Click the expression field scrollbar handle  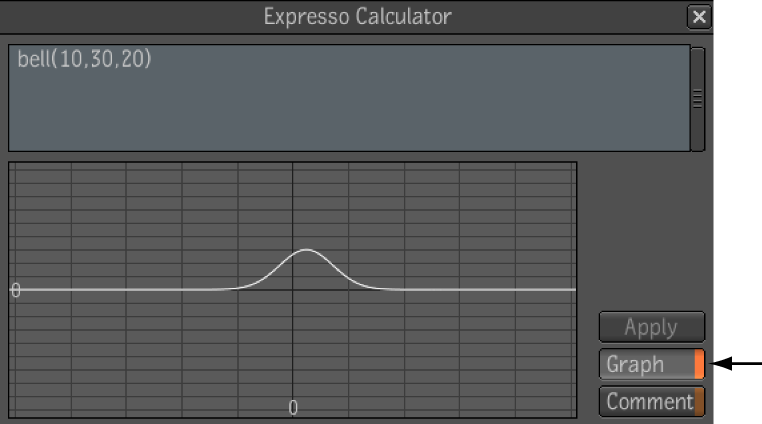click(x=697, y=99)
